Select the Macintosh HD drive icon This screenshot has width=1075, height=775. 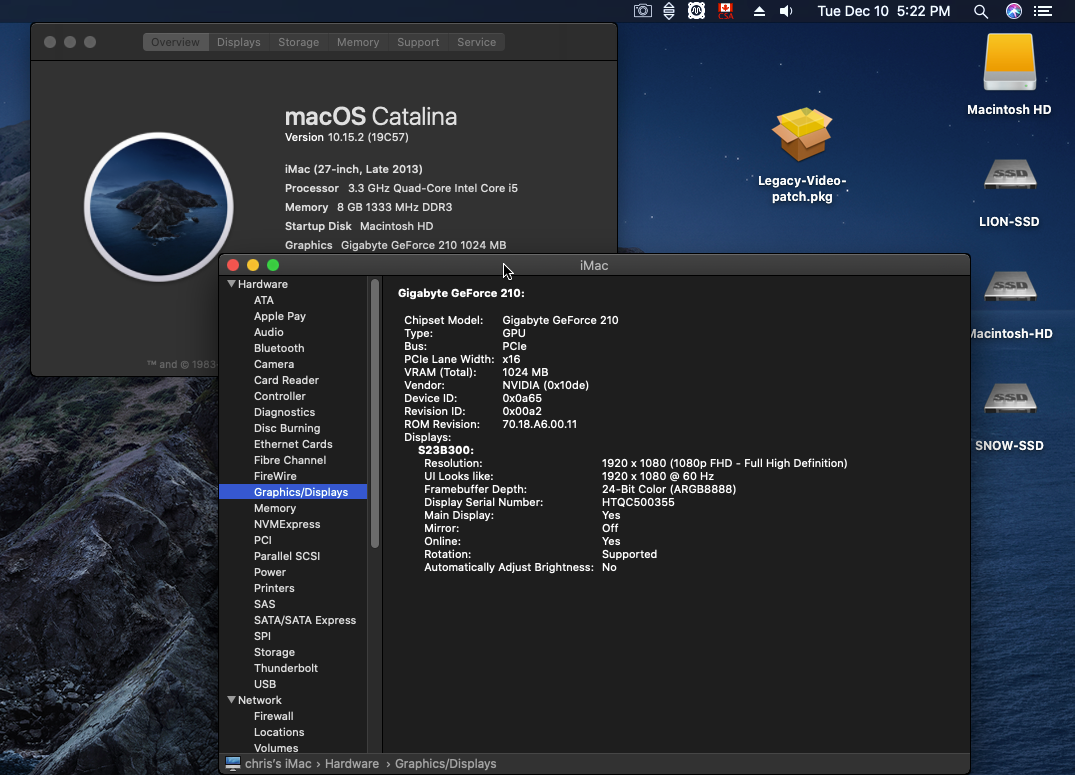(x=1009, y=65)
